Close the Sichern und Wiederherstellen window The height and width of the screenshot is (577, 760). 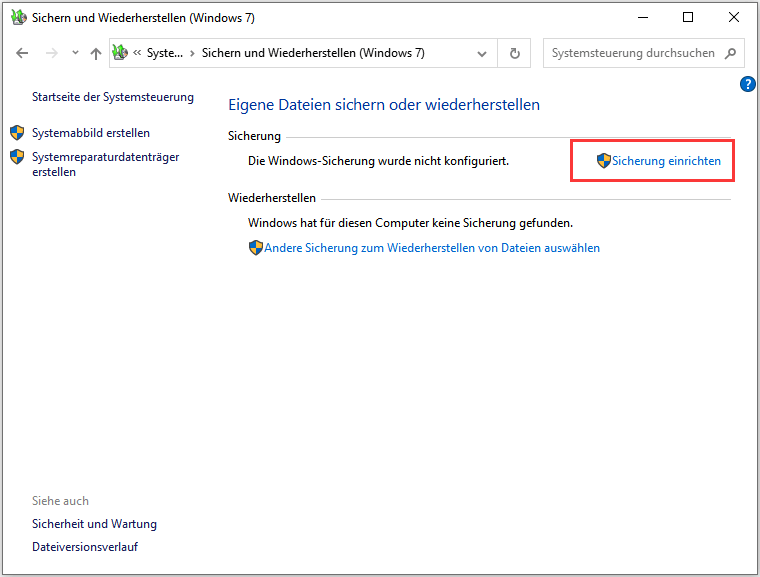click(x=733, y=17)
